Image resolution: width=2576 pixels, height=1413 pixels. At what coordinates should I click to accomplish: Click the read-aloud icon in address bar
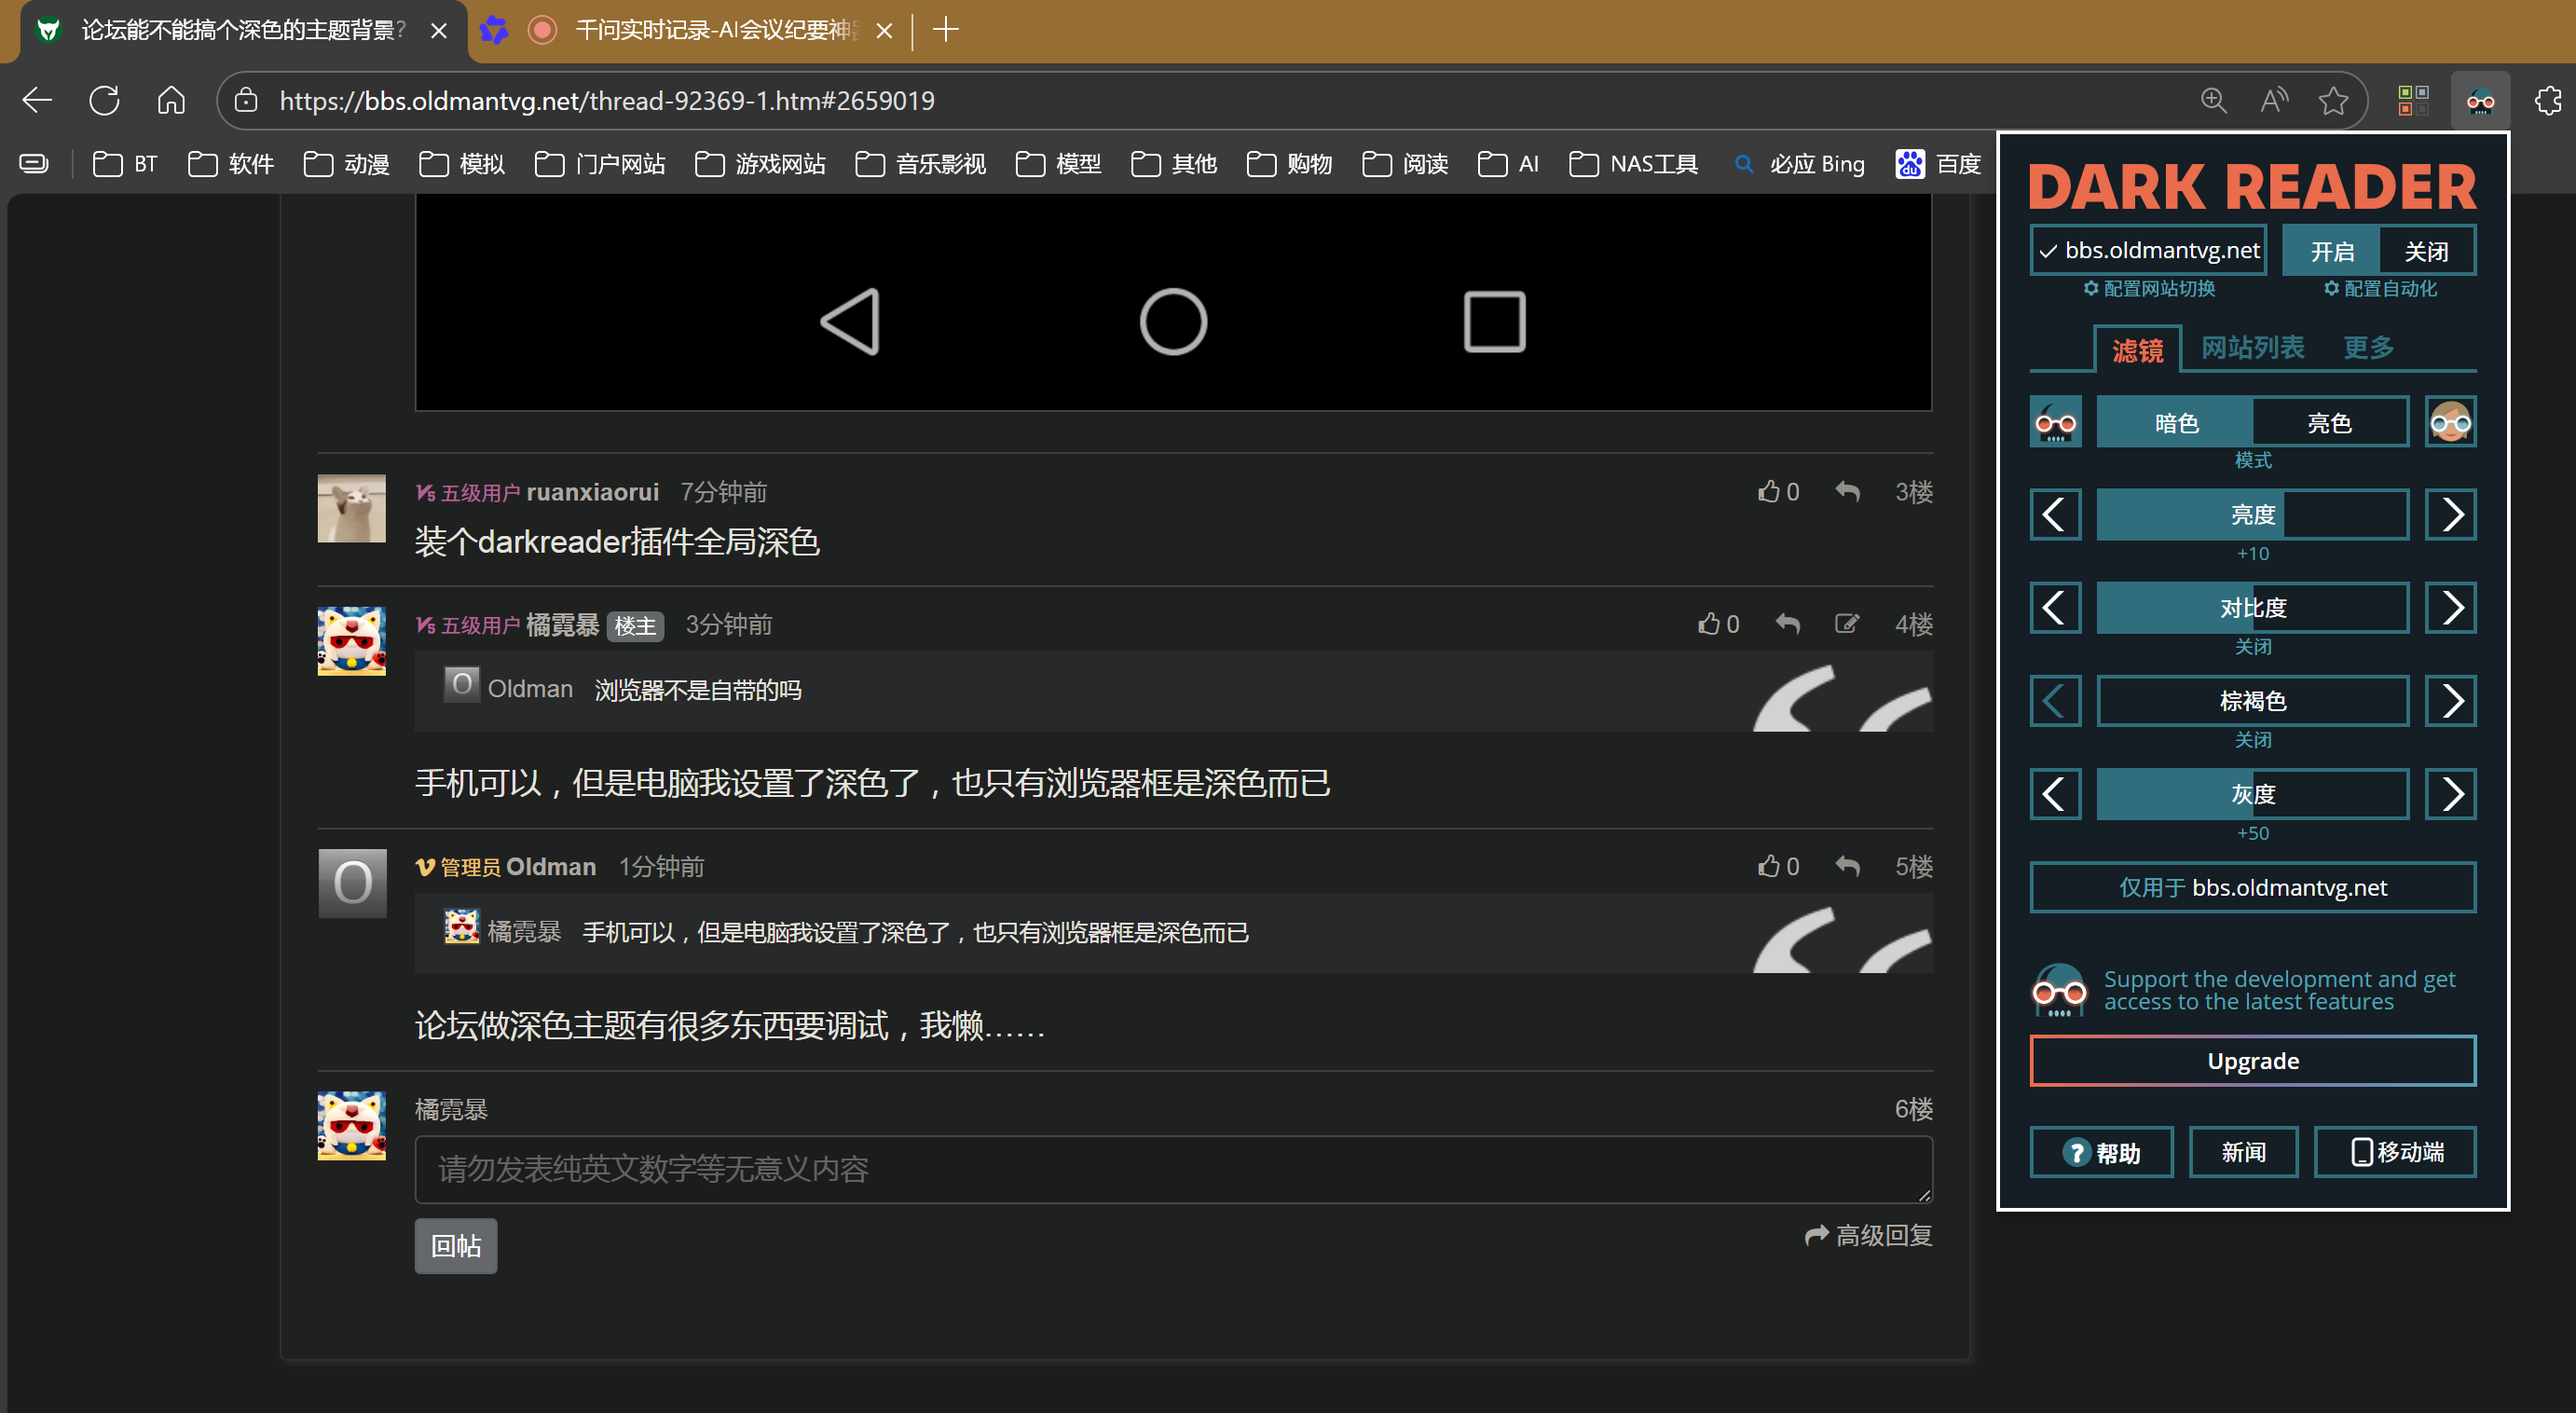pyautogui.click(x=2273, y=100)
